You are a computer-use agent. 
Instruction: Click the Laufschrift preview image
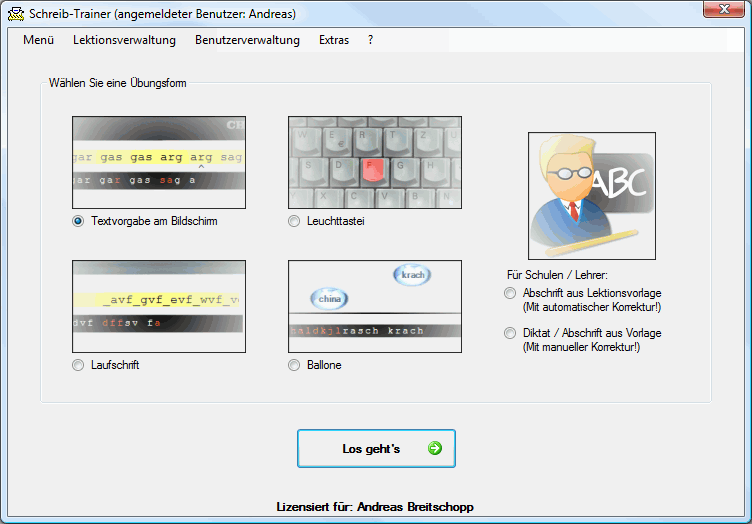(159, 306)
